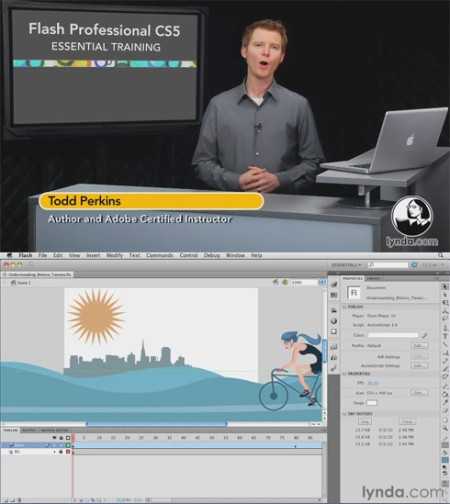Select the Selection tool in Tools panel
Viewport: 450px width, 504px height.
(x=445, y=286)
